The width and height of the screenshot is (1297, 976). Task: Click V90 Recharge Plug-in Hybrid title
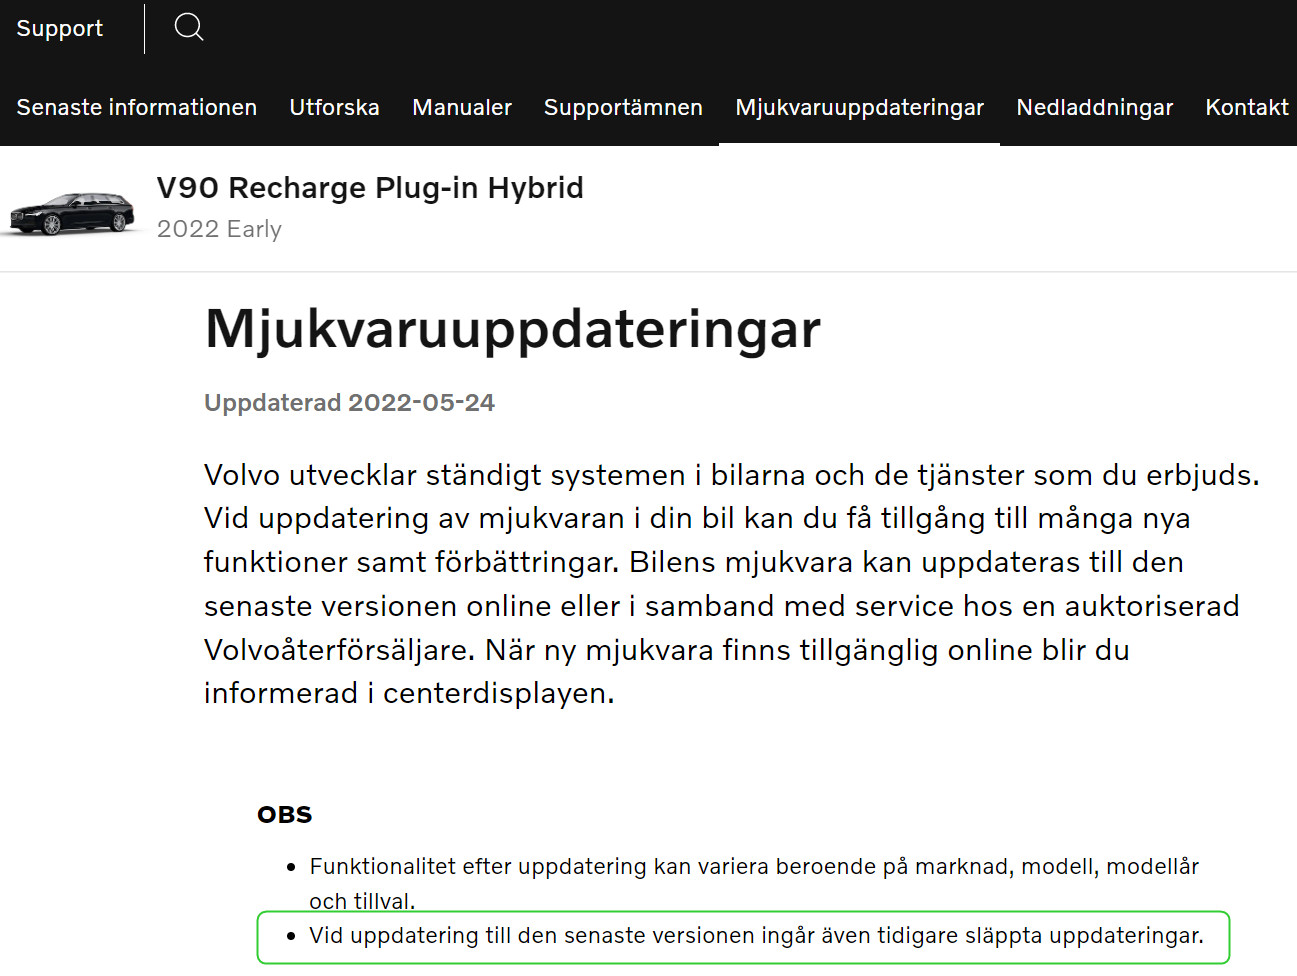click(x=370, y=188)
